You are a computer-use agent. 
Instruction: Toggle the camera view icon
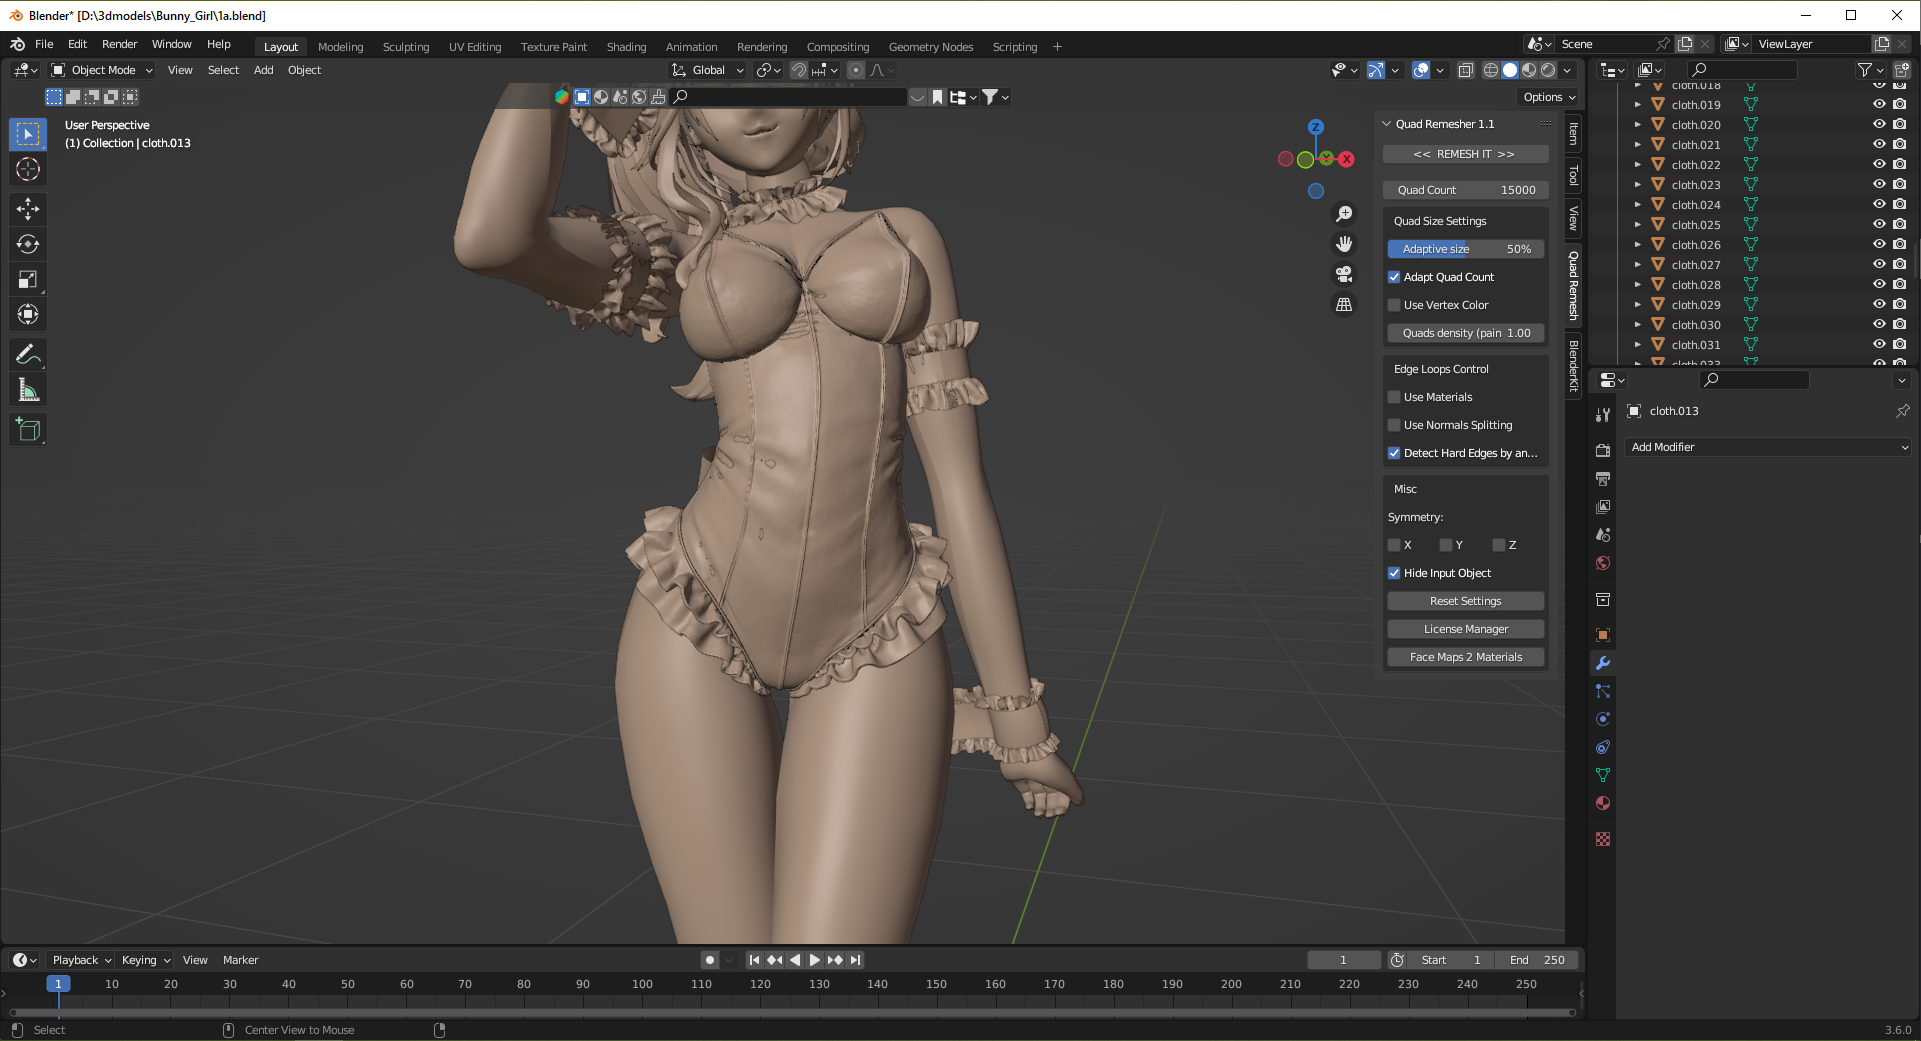coord(1344,274)
